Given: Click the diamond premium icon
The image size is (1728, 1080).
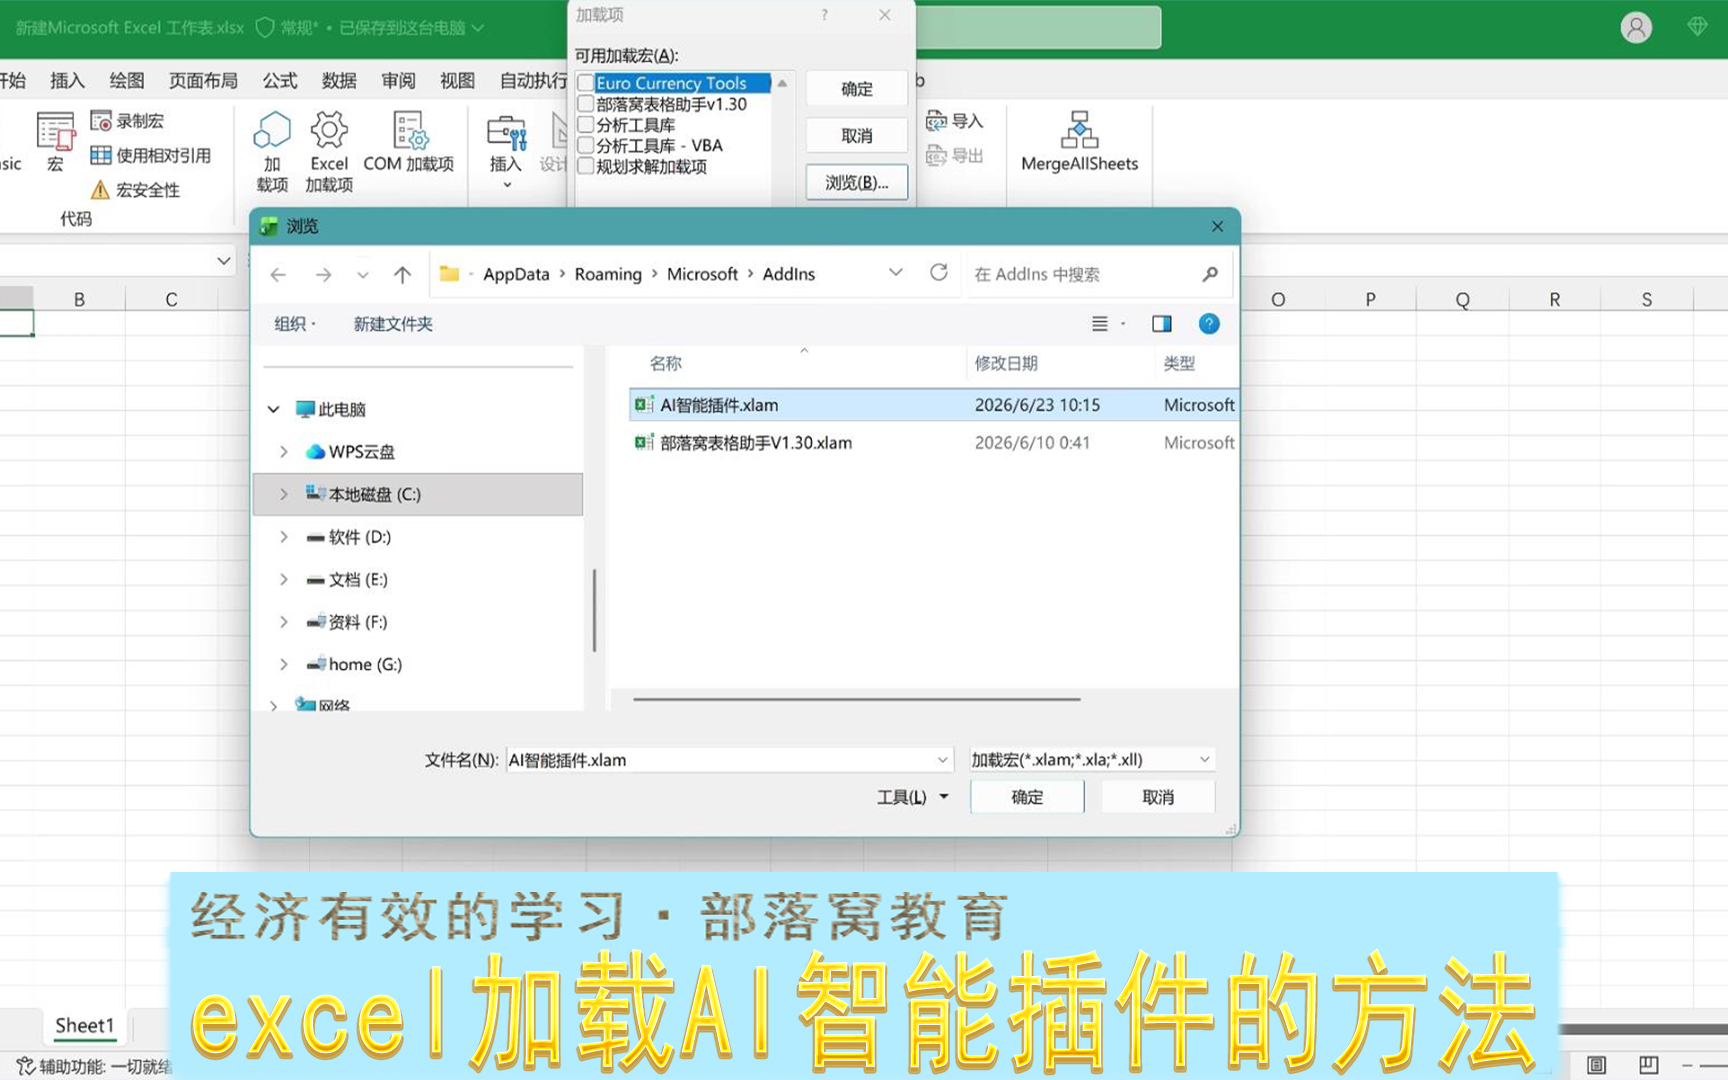Looking at the screenshot, I should pyautogui.click(x=1697, y=27).
